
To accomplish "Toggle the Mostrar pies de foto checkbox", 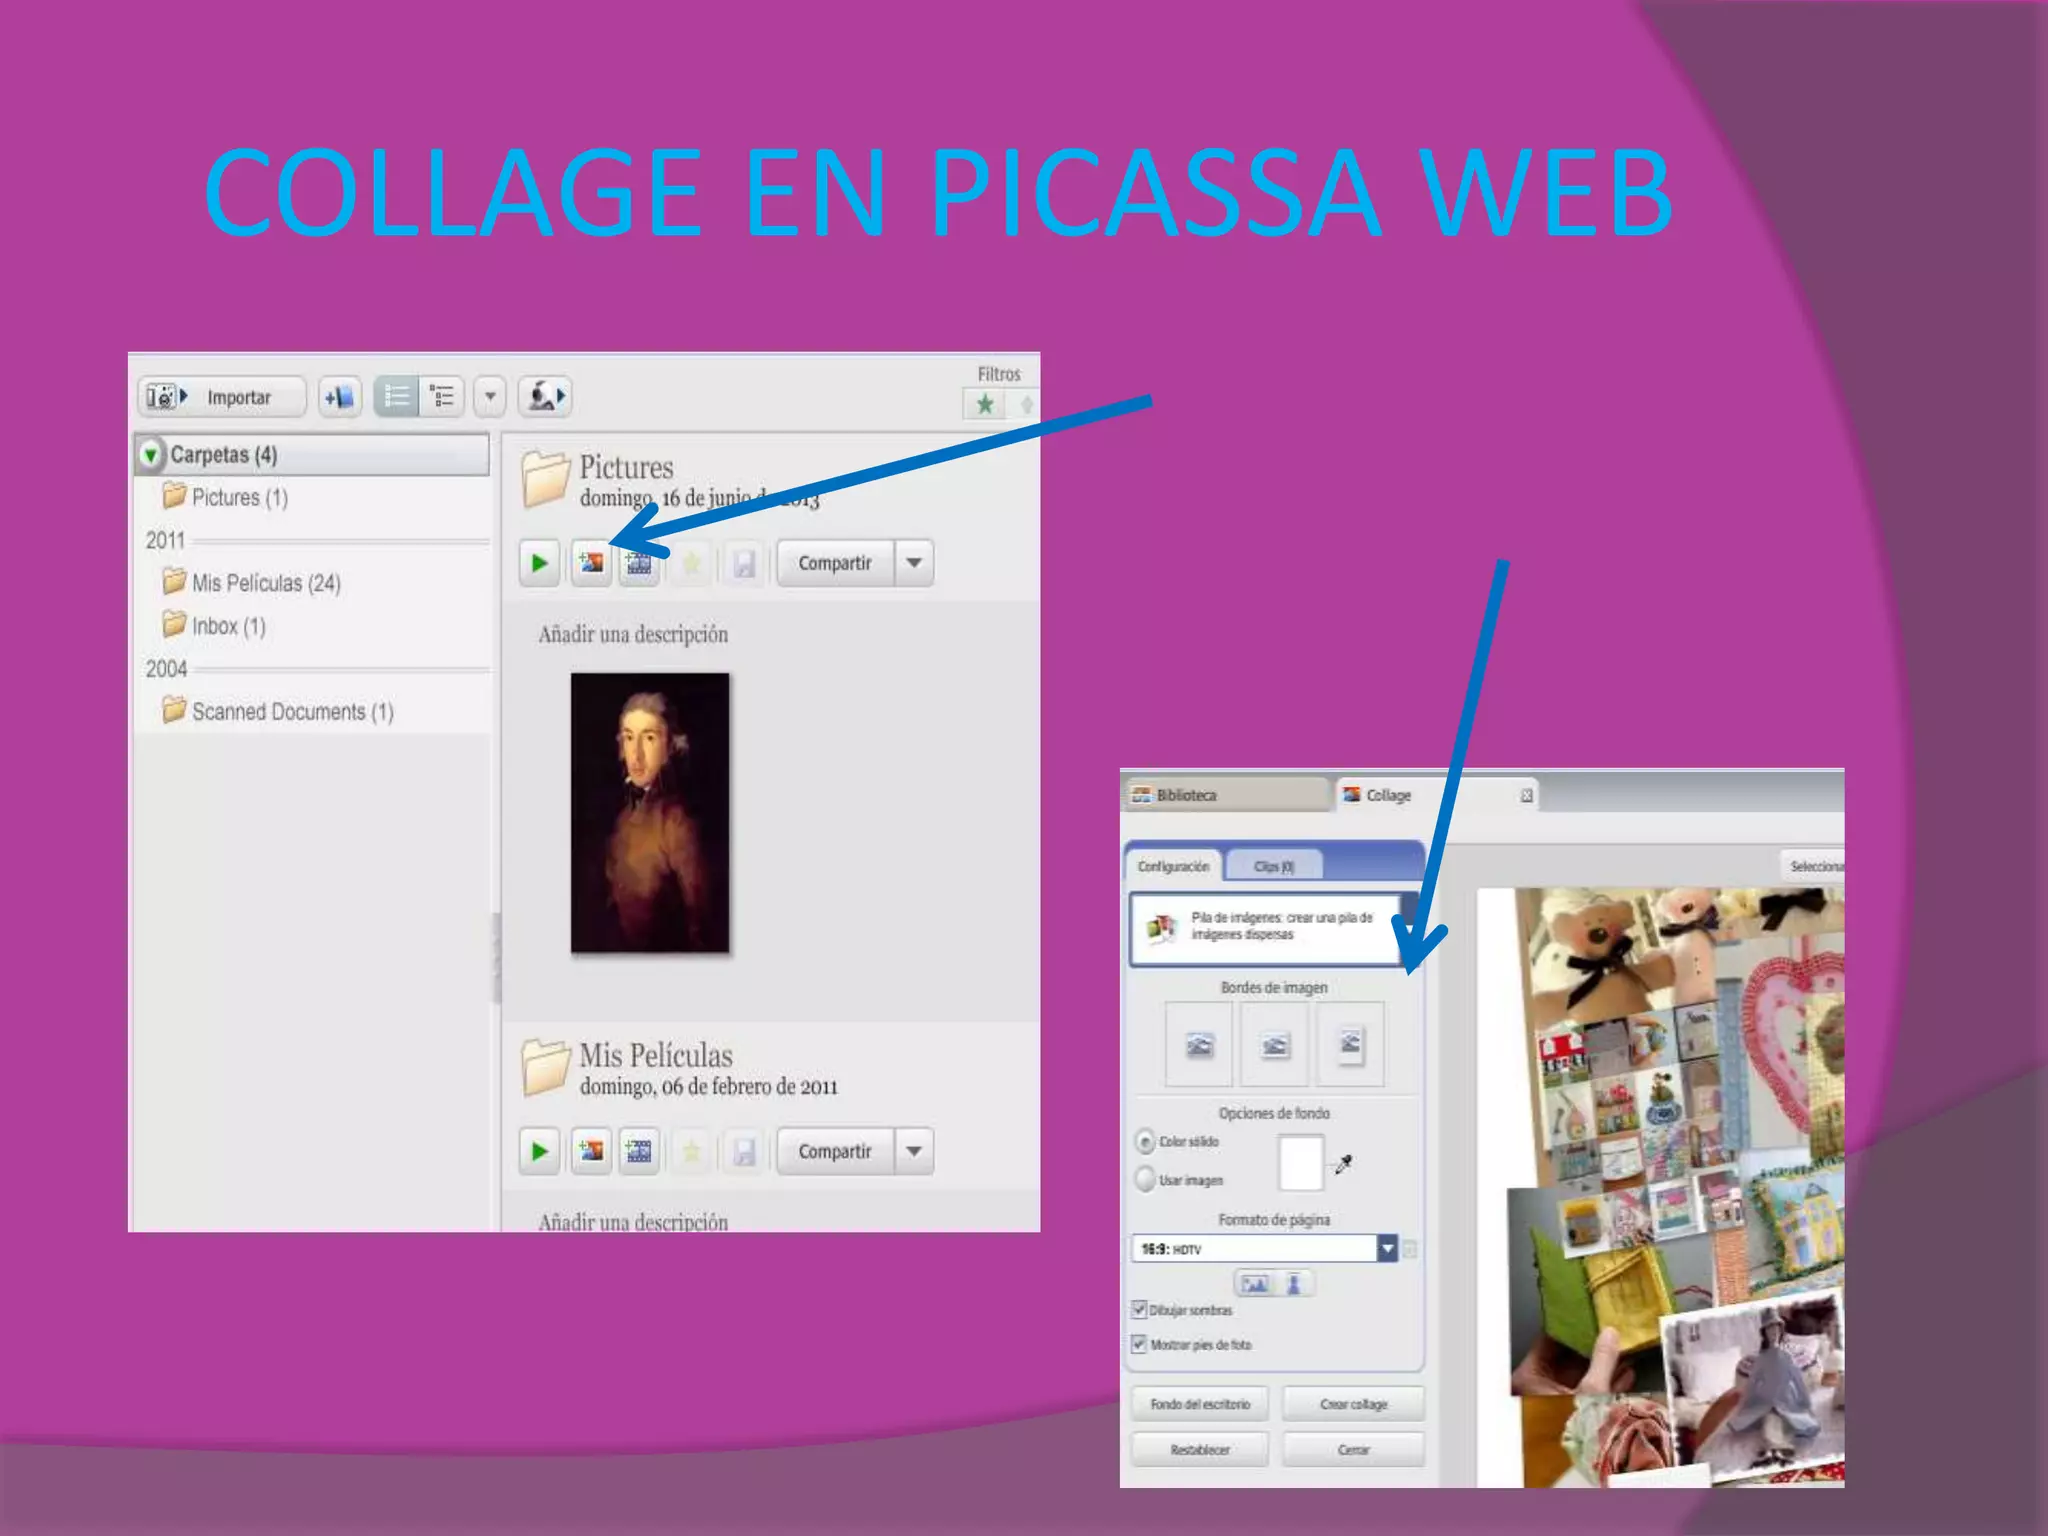I will (x=1139, y=1344).
